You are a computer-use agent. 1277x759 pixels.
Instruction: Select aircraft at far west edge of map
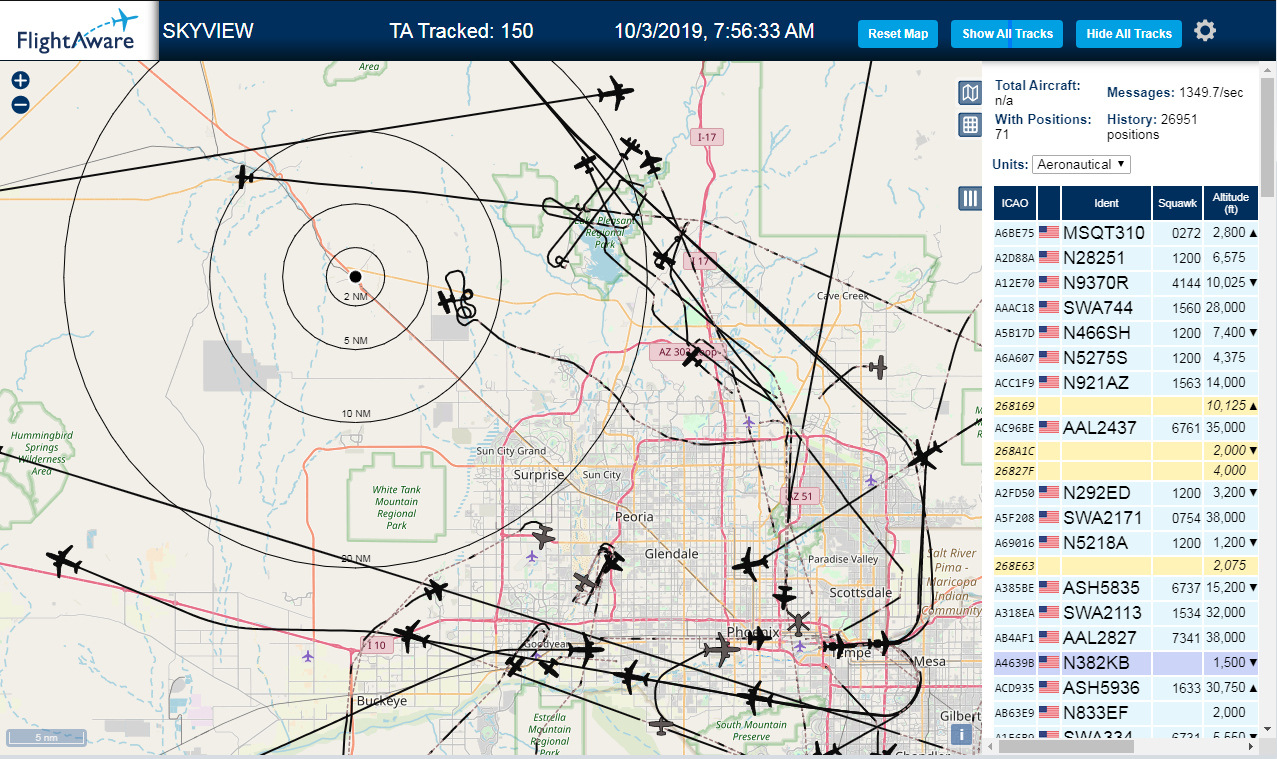pos(64,561)
